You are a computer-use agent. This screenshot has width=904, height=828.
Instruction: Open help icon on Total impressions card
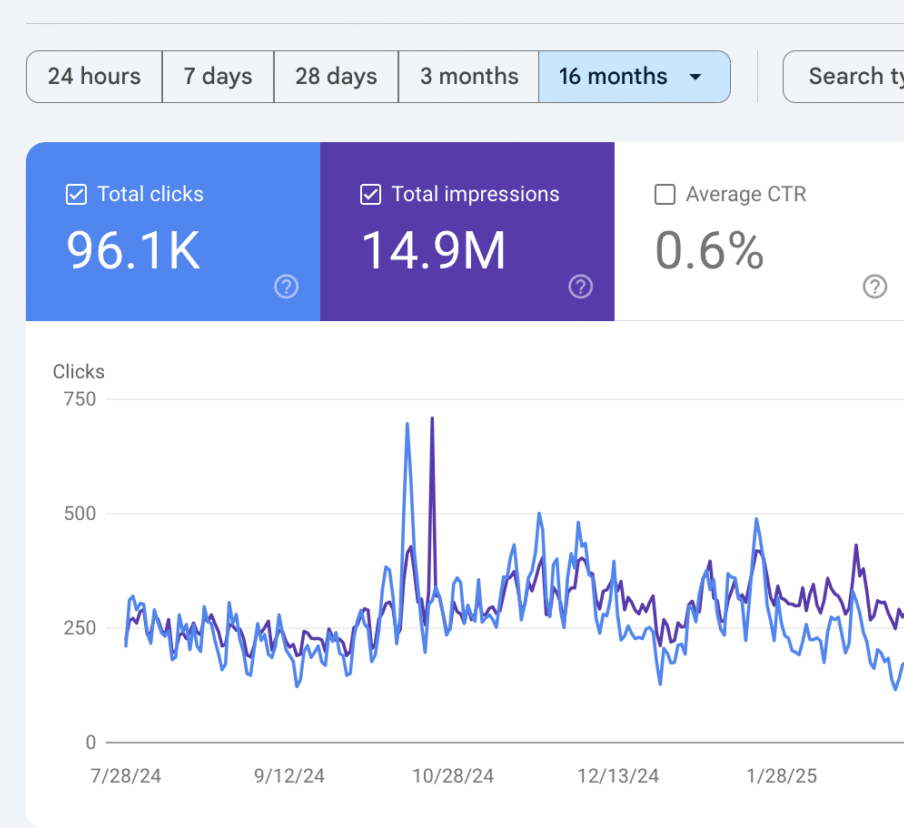(x=580, y=288)
